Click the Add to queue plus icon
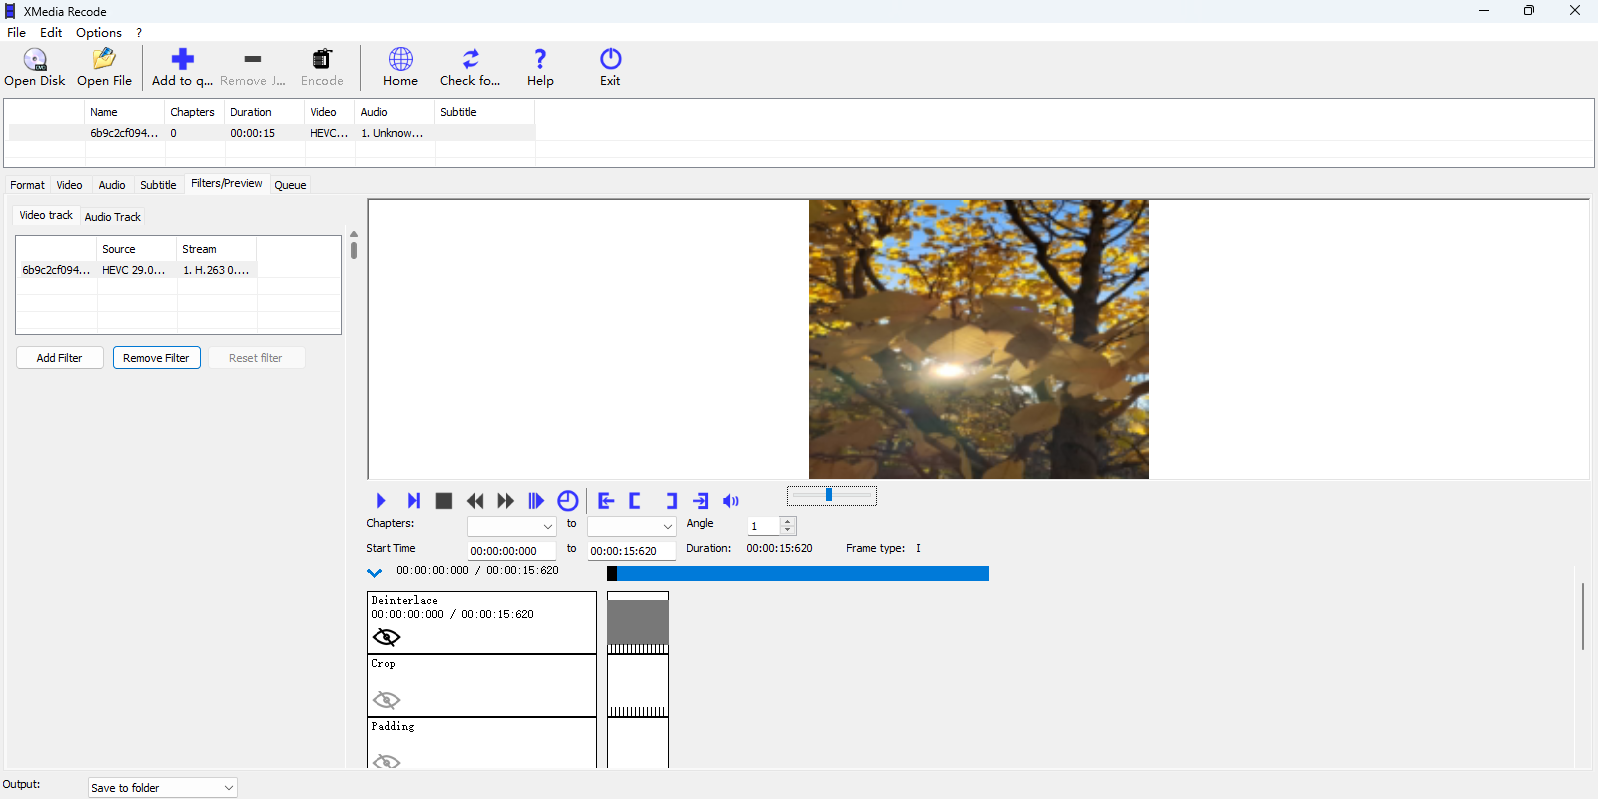The image size is (1598, 799). tap(182, 60)
